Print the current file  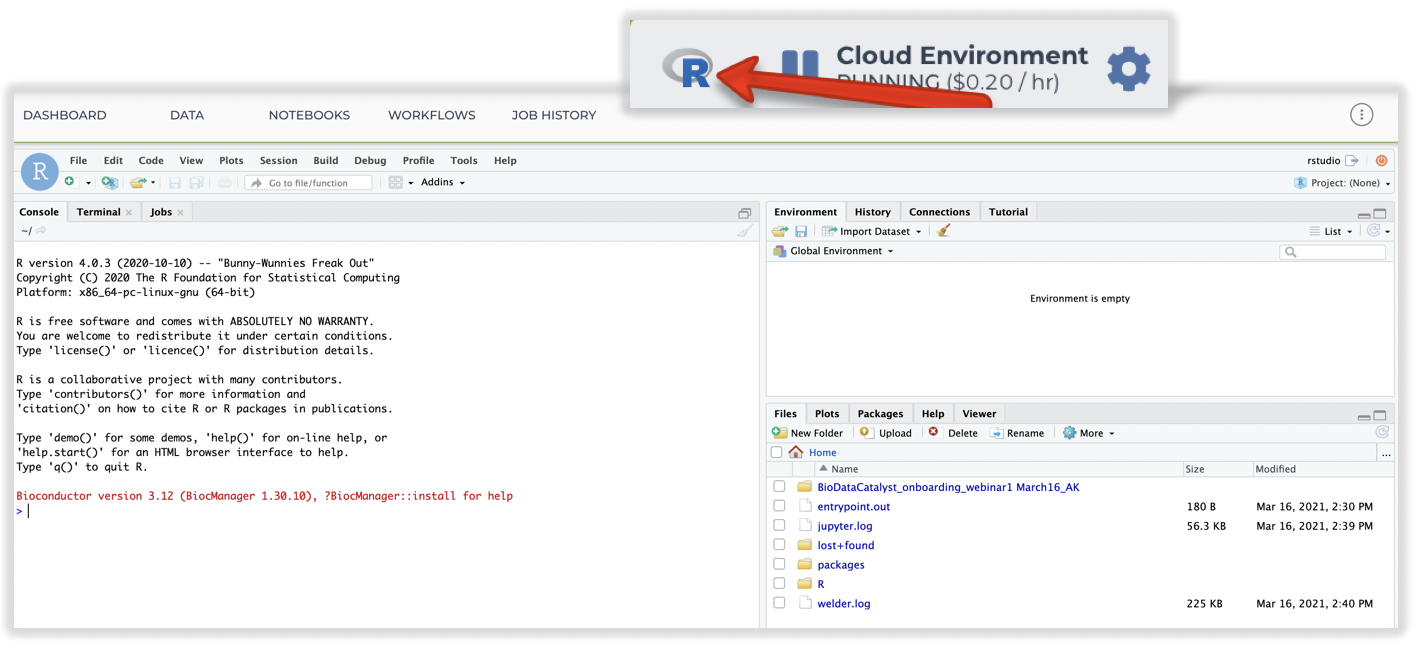[x=225, y=183]
